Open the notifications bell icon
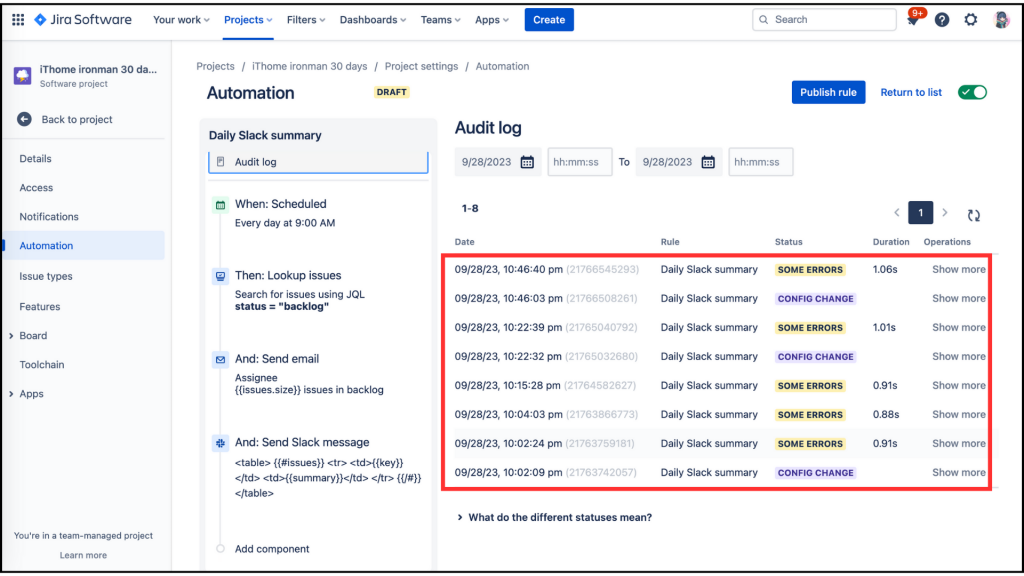Viewport: 1024px width, 576px height. 912,20
